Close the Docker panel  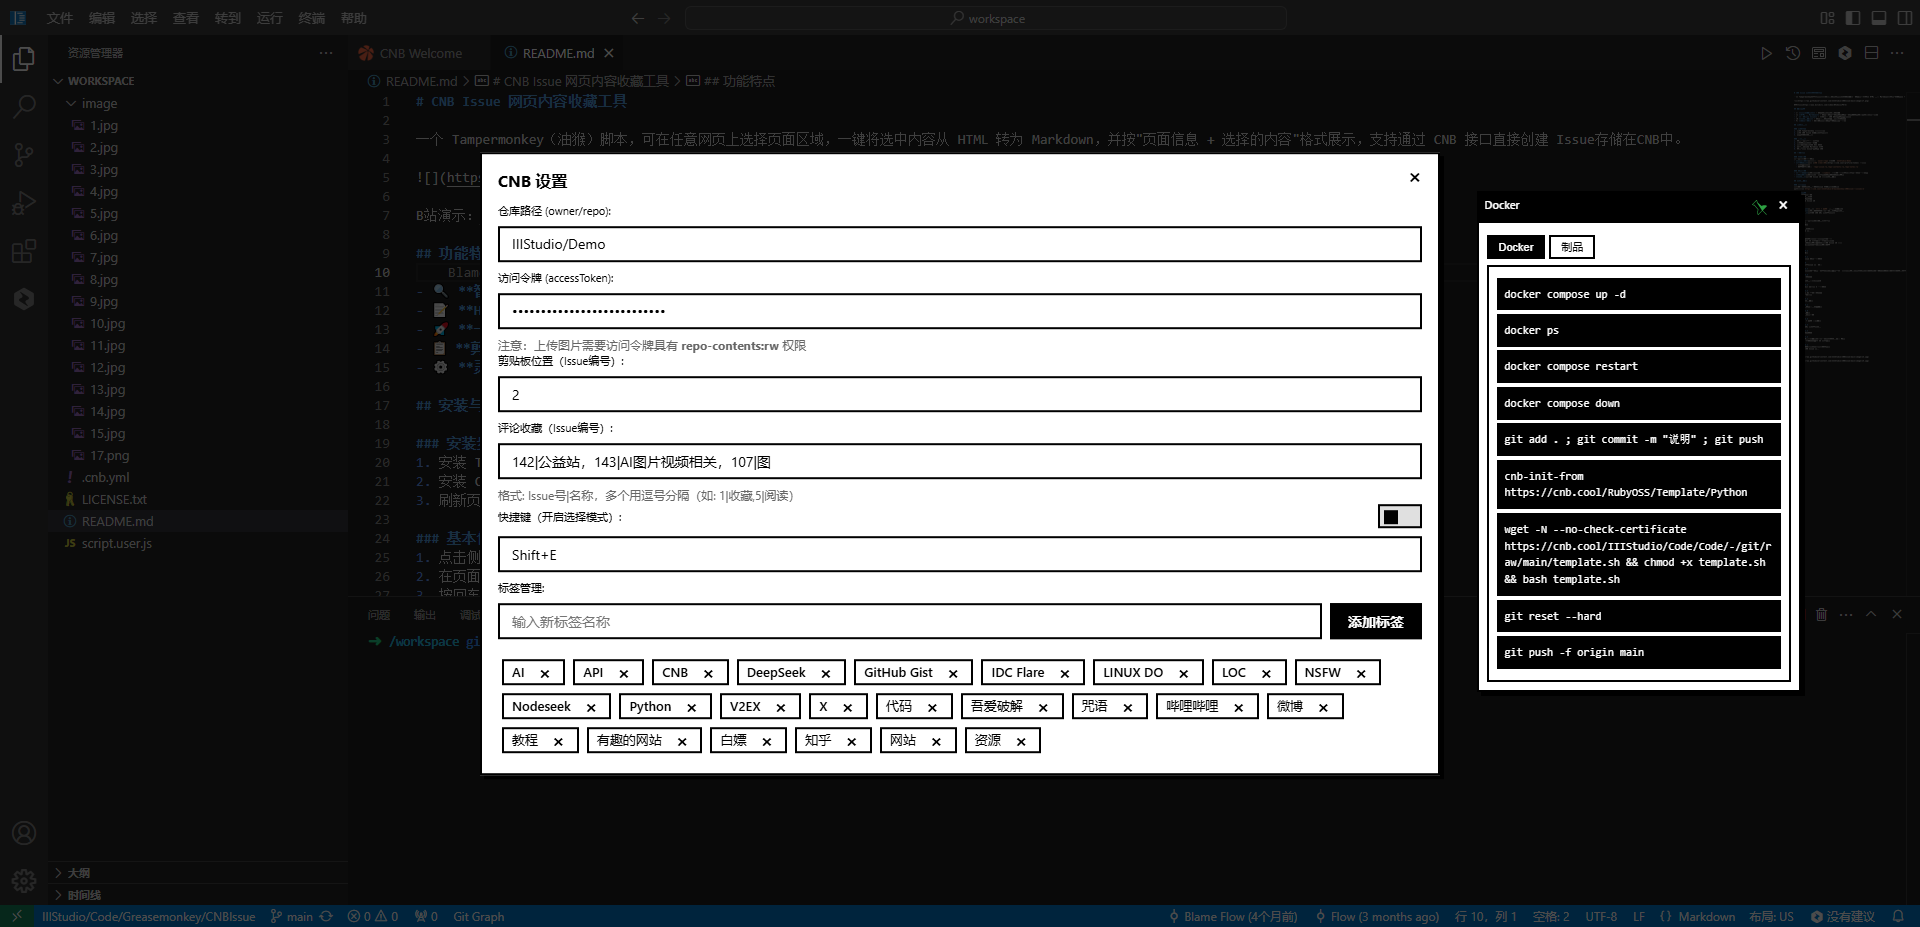tap(1783, 205)
